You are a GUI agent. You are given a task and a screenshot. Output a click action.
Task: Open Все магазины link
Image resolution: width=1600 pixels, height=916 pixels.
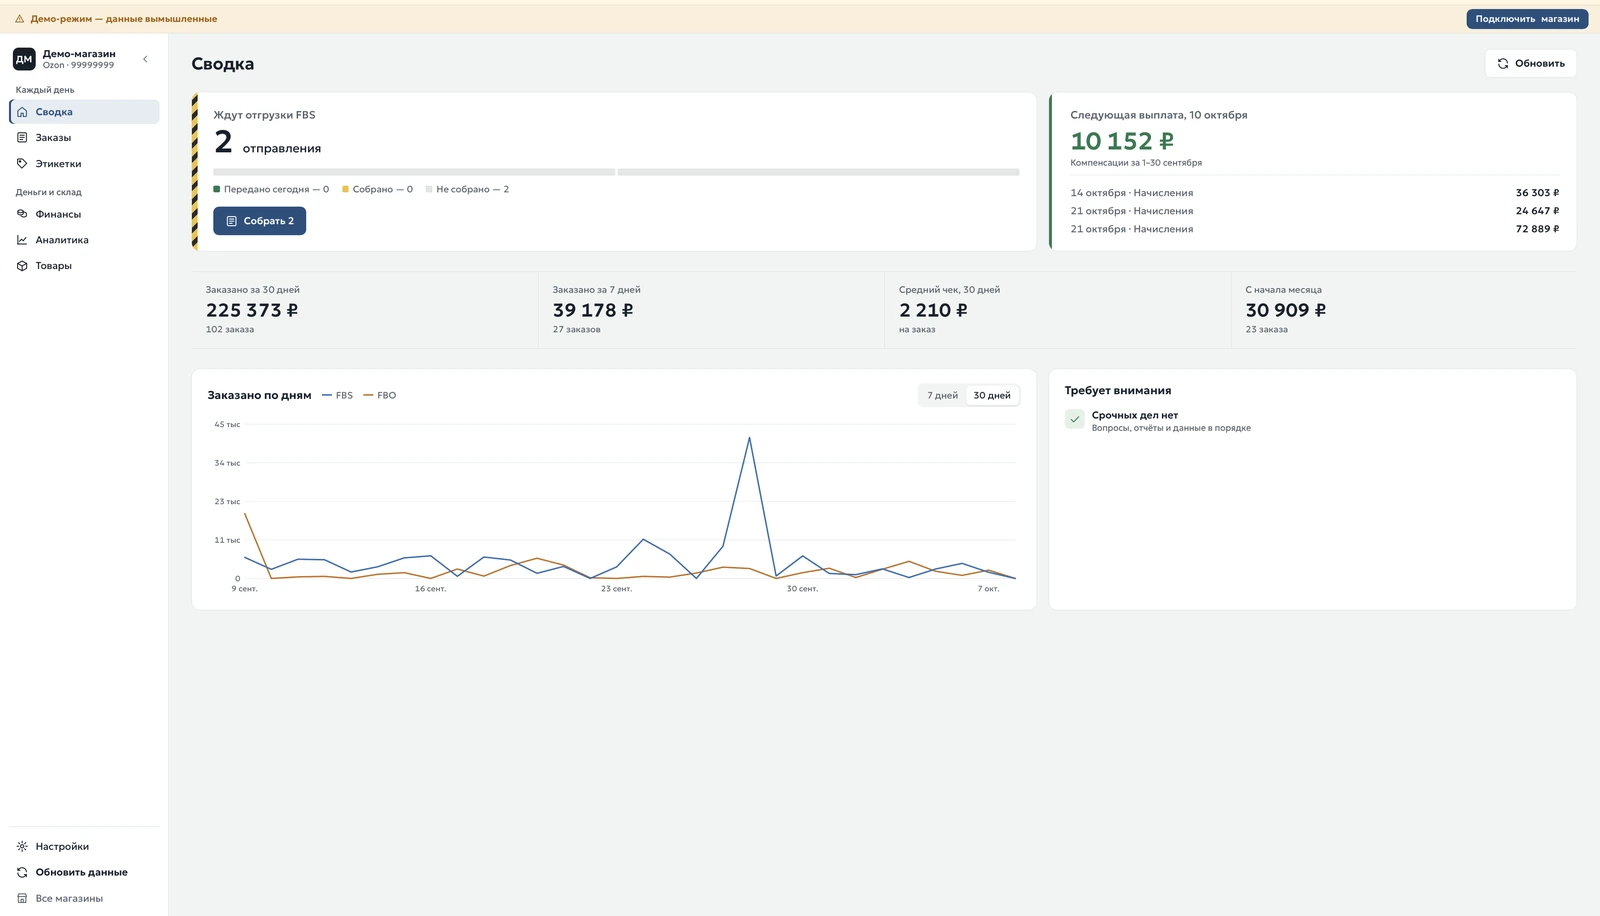(84, 899)
